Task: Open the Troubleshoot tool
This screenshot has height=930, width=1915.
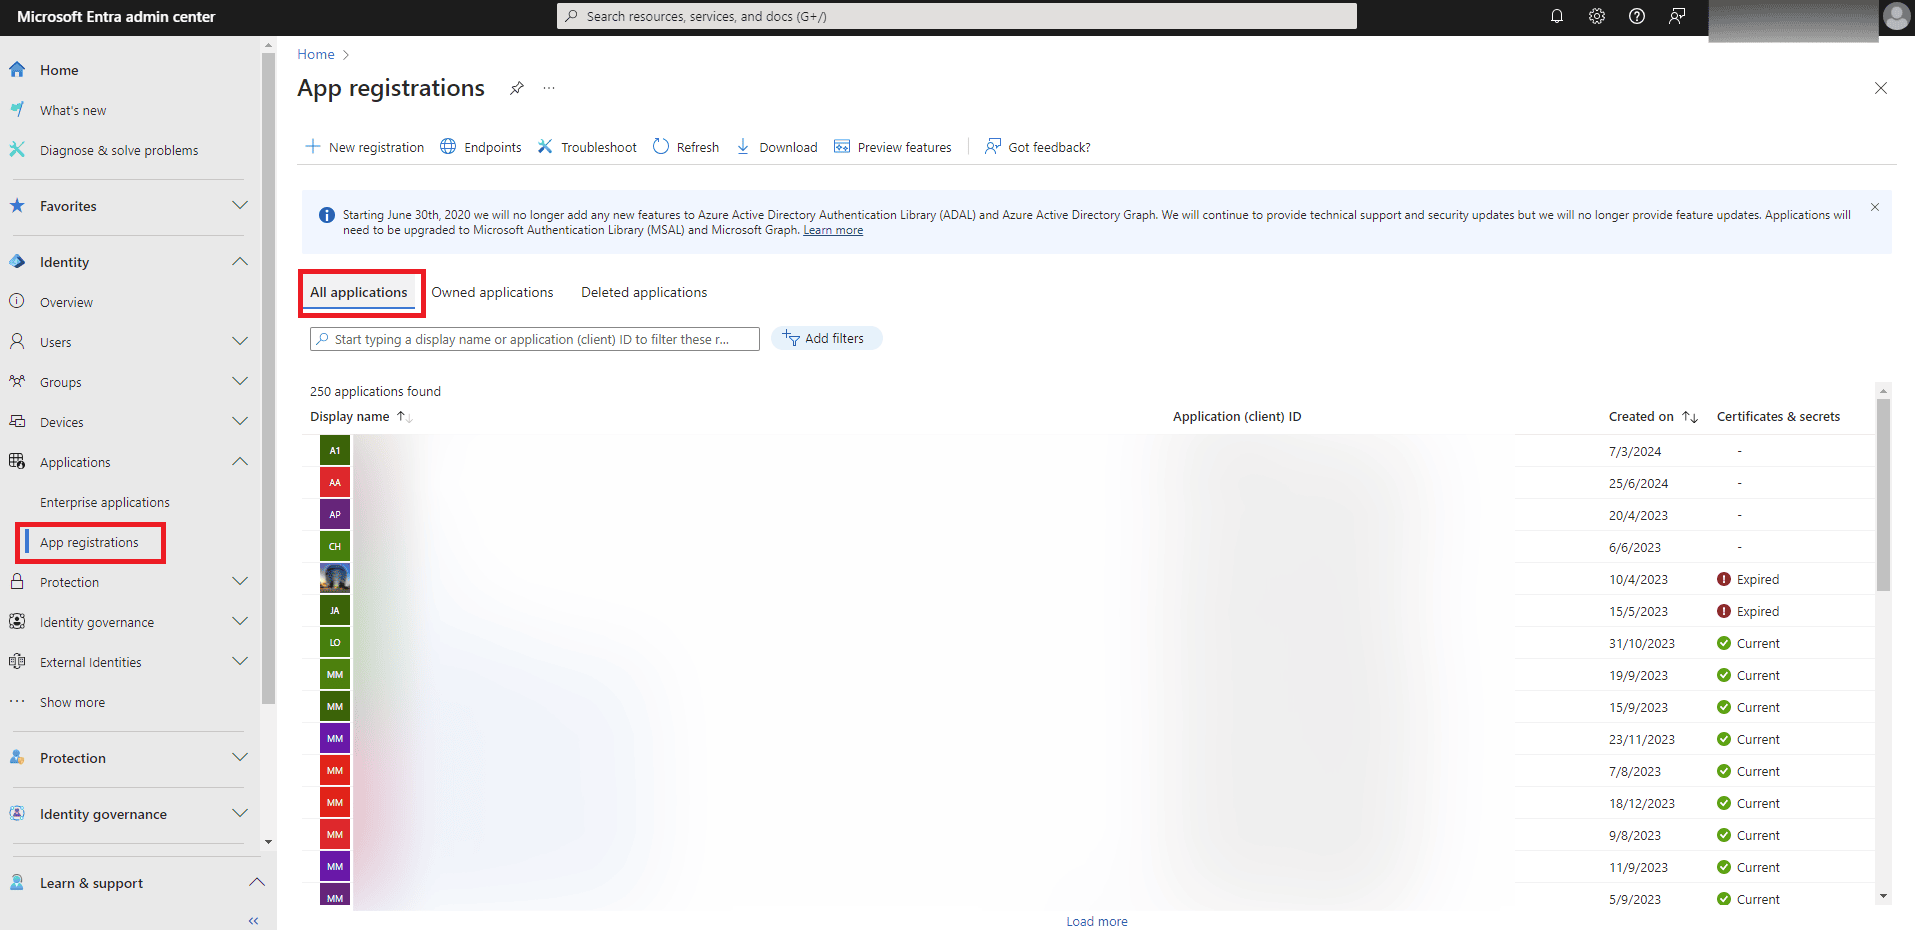Action: tap(587, 146)
